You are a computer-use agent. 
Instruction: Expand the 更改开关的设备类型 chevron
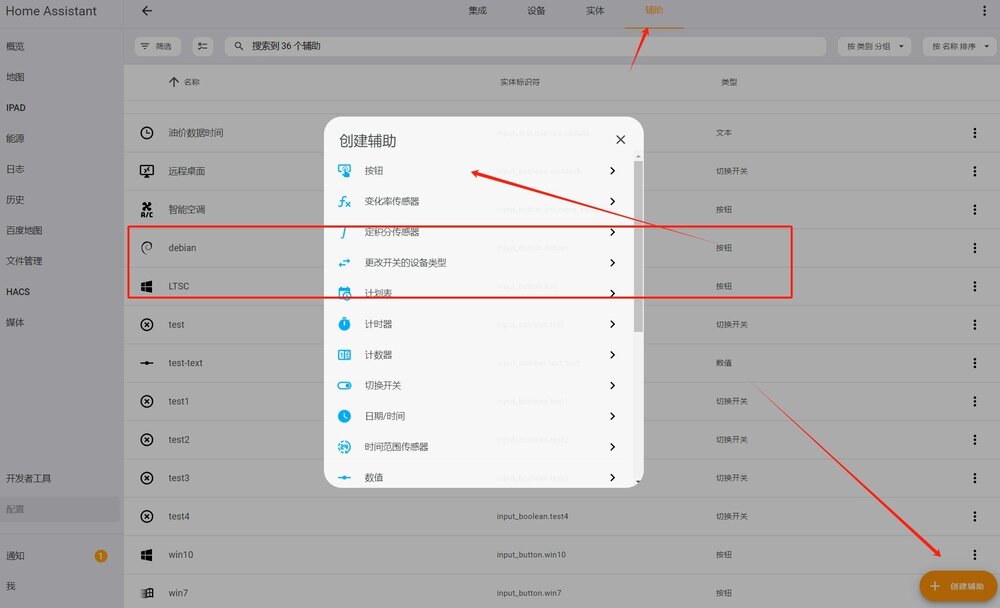coord(612,262)
